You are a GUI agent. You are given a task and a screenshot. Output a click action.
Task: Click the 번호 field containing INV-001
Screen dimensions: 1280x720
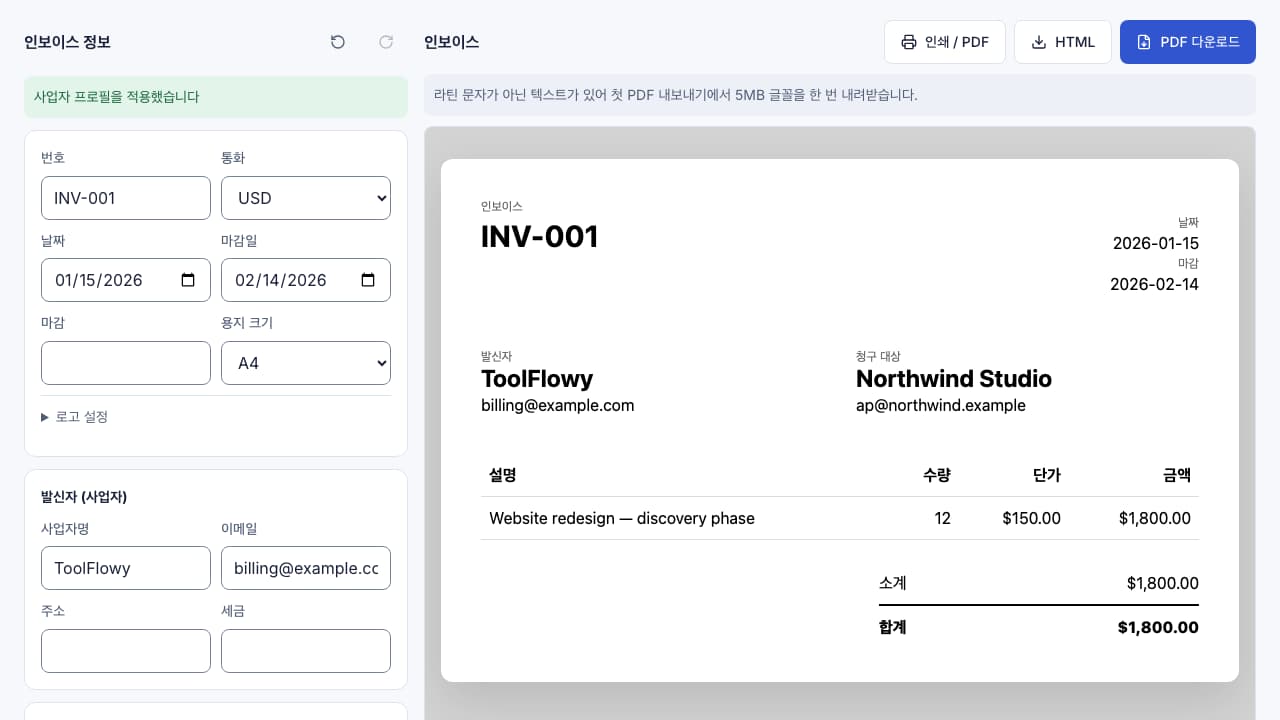point(126,198)
